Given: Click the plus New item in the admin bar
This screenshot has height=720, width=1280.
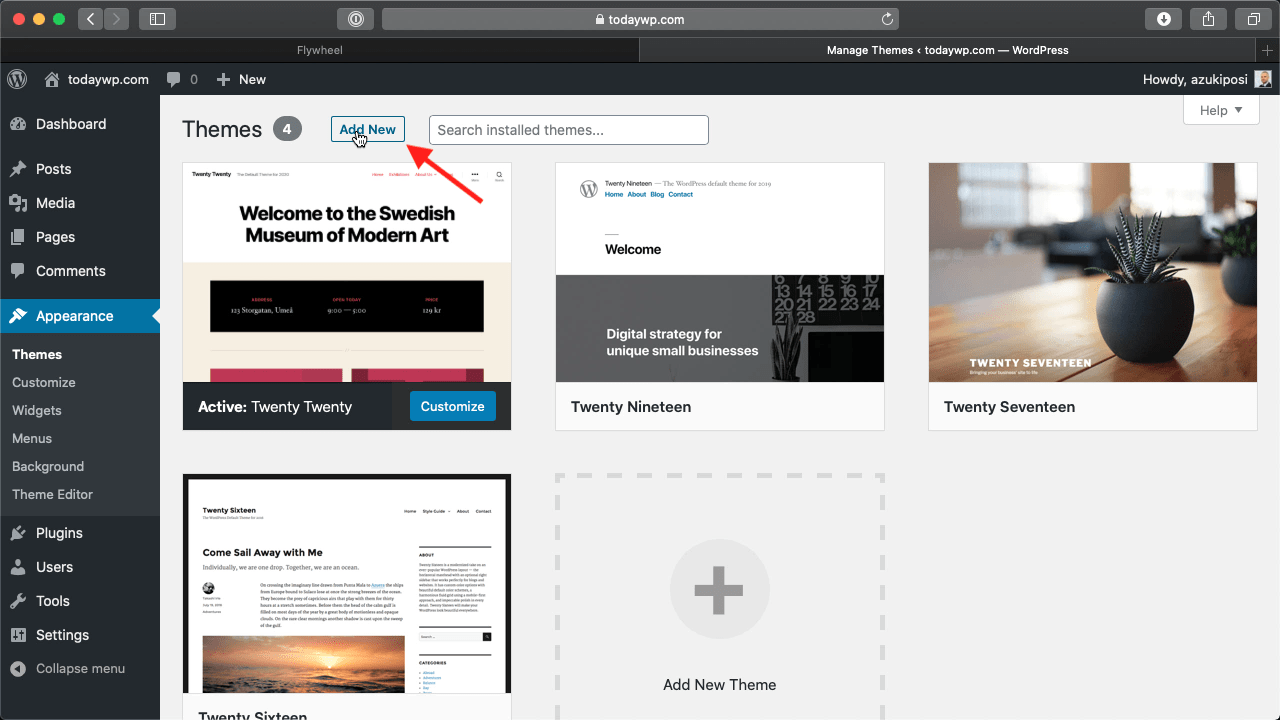Looking at the screenshot, I should (241, 79).
